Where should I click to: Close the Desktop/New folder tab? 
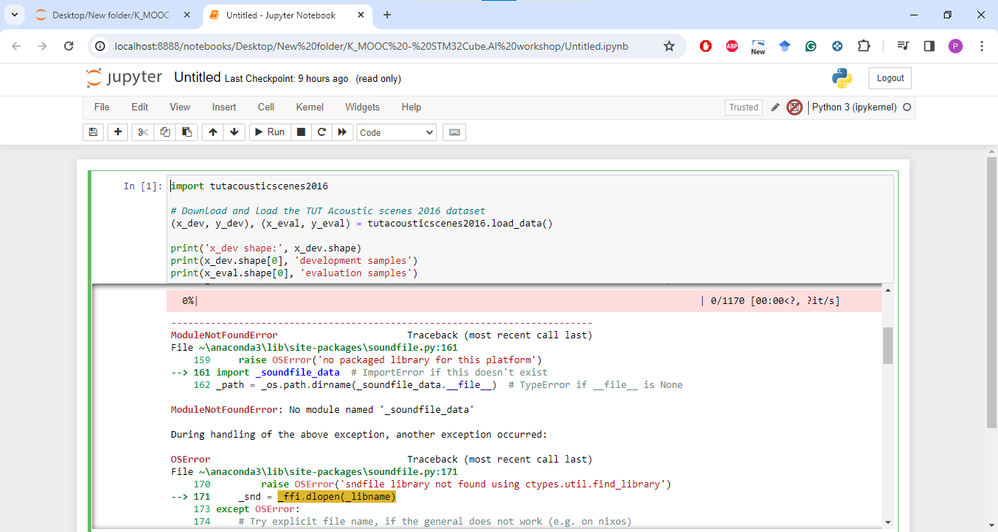click(186, 15)
